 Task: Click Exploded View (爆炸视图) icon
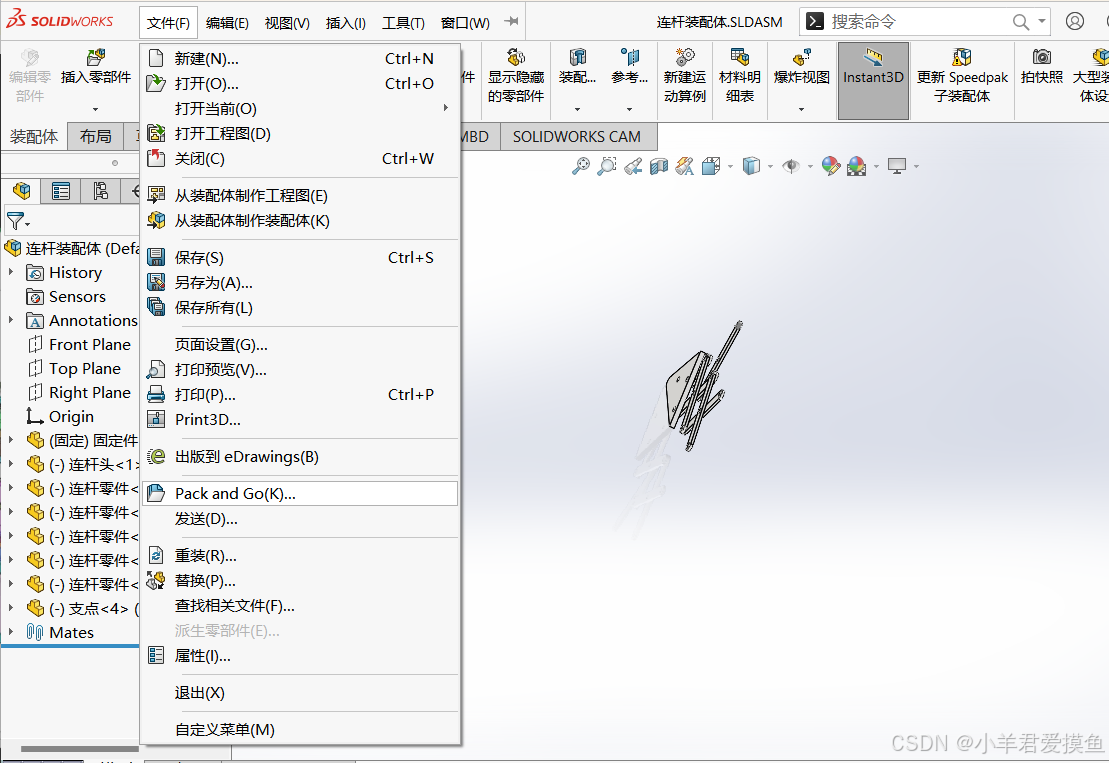click(x=802, y=57)
